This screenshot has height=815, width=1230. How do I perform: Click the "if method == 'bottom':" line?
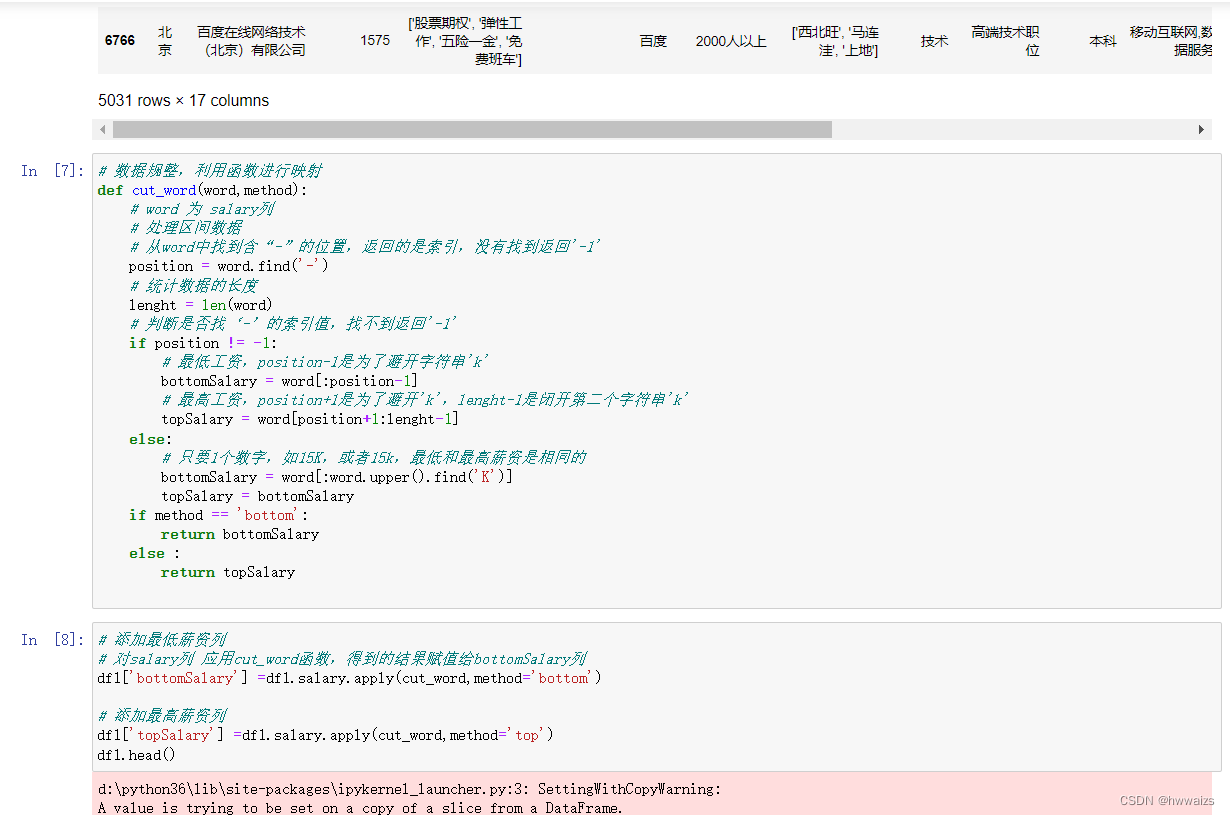click(x=218, y=515)
